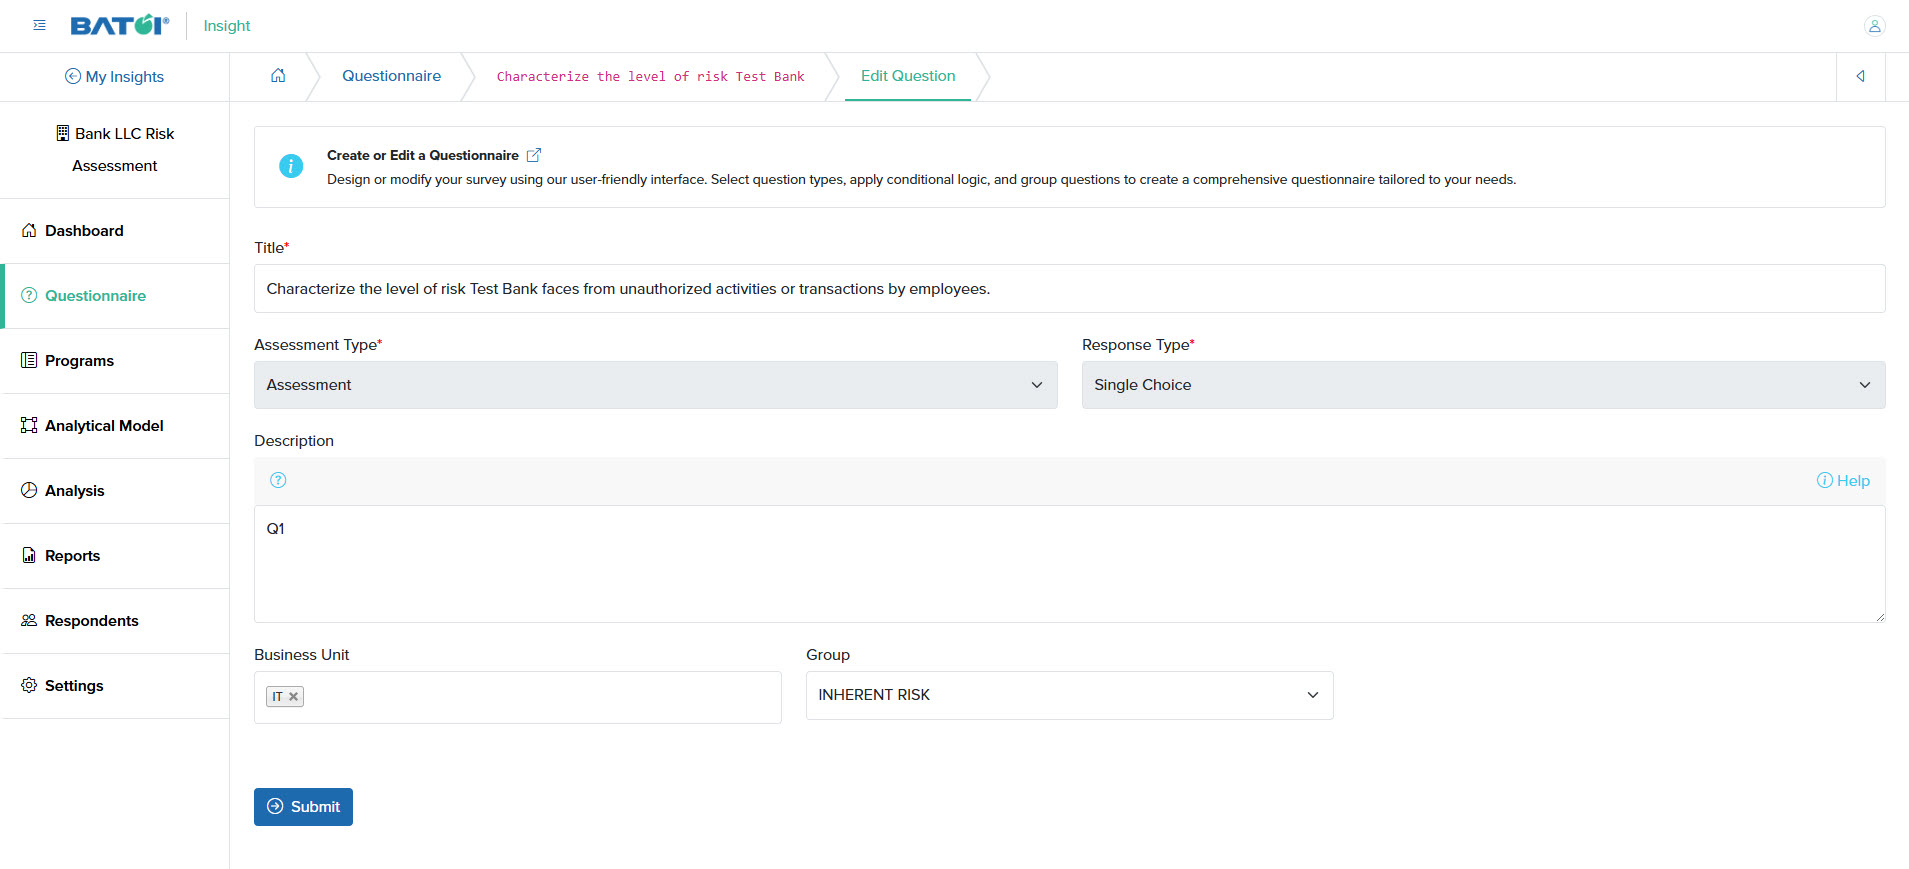Open the Create or Edit Questionnaire external link icon
This screenshot has height=869, width=1909.
pos(534,155)
